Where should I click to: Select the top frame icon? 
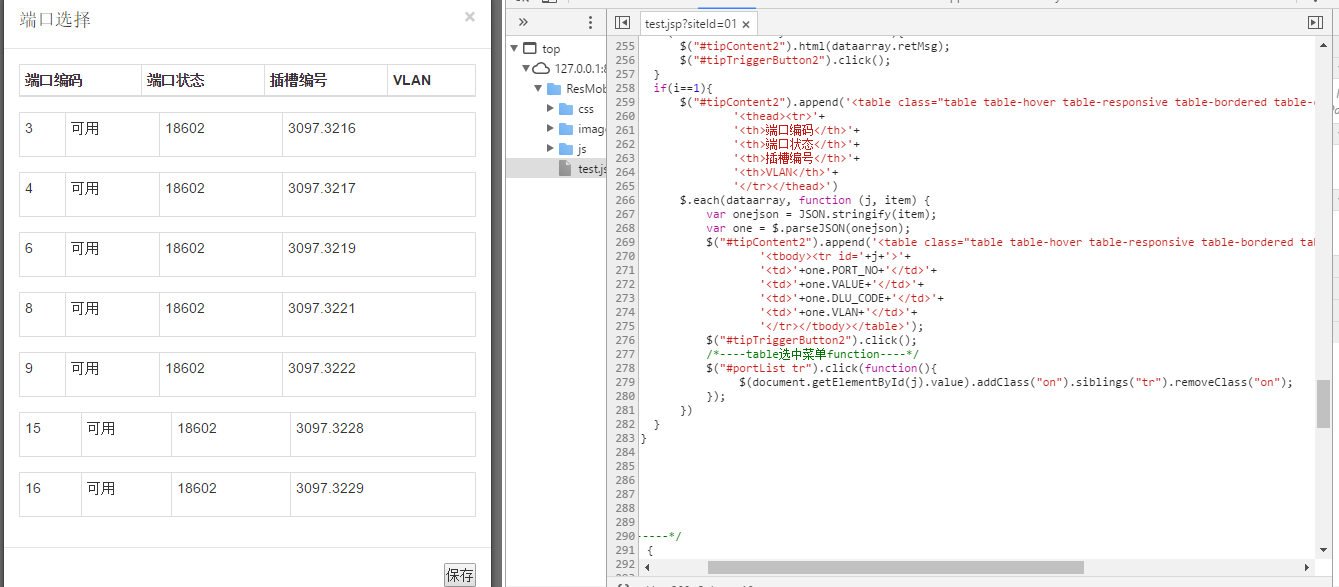(530, 48)
